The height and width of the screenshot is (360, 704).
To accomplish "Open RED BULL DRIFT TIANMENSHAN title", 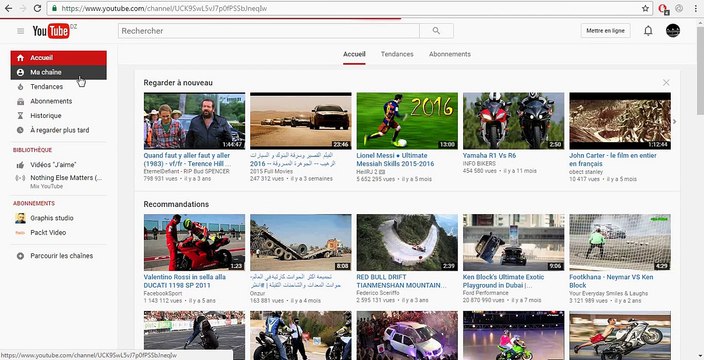I will [401, 281].
